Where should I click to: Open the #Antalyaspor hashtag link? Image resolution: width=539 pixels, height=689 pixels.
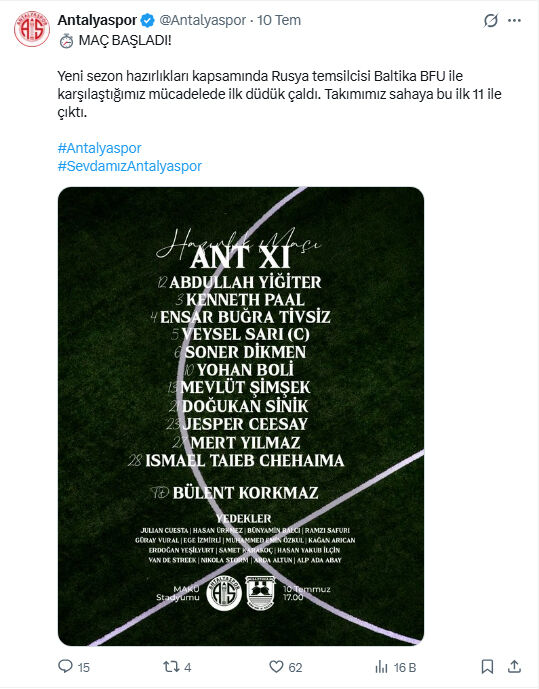tap(99, 148)
